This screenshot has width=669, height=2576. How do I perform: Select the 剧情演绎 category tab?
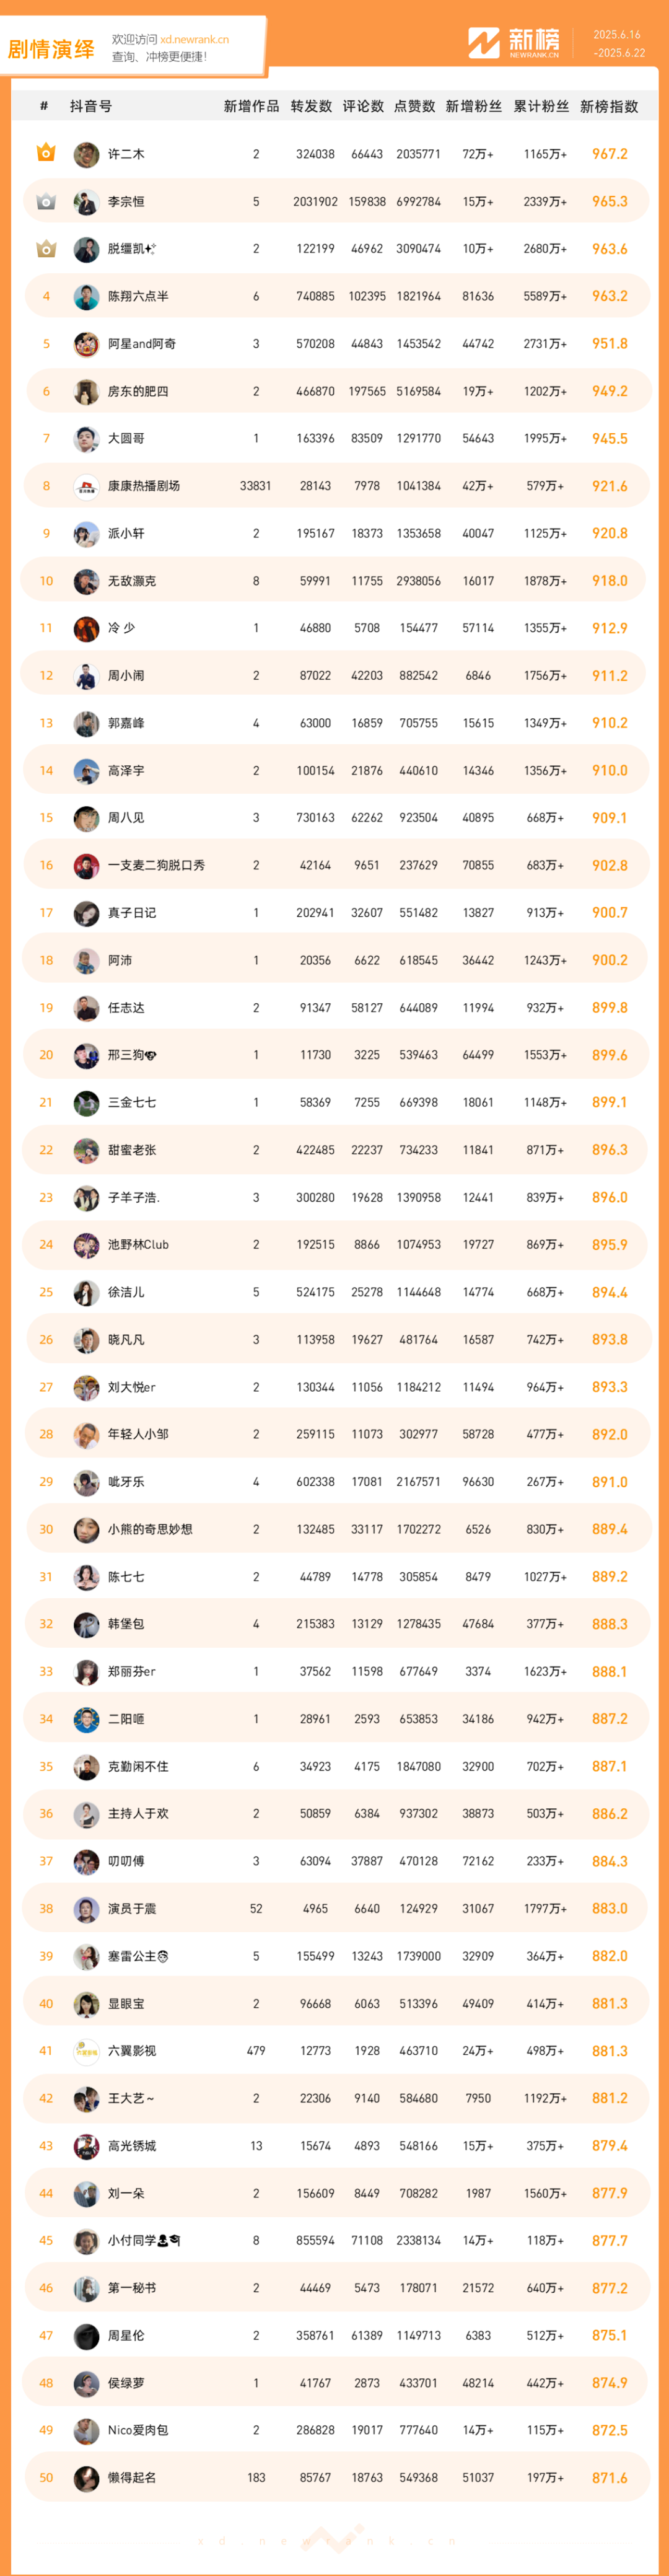(x=51, y=49)
